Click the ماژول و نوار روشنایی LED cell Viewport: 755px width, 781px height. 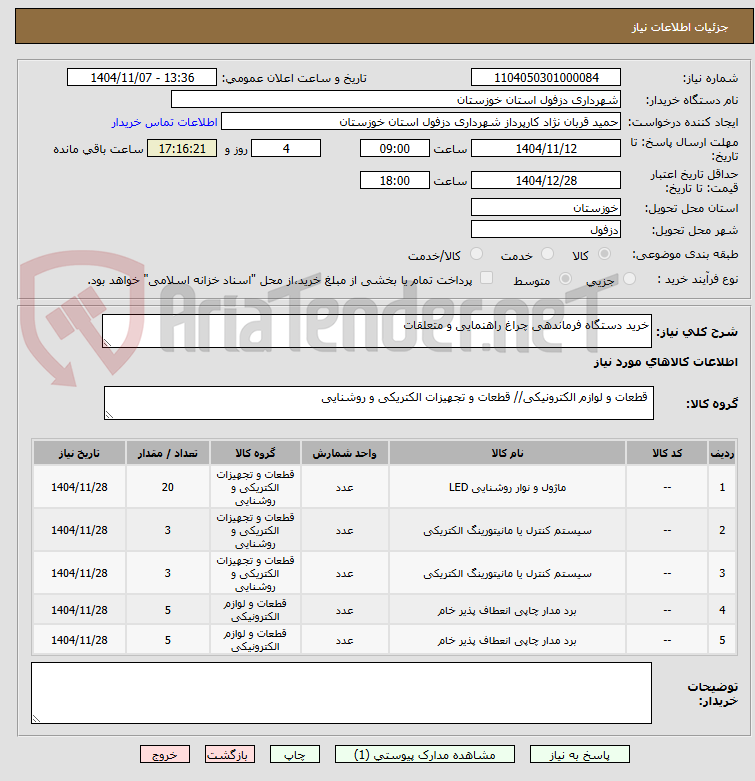(x=507, y=487)
